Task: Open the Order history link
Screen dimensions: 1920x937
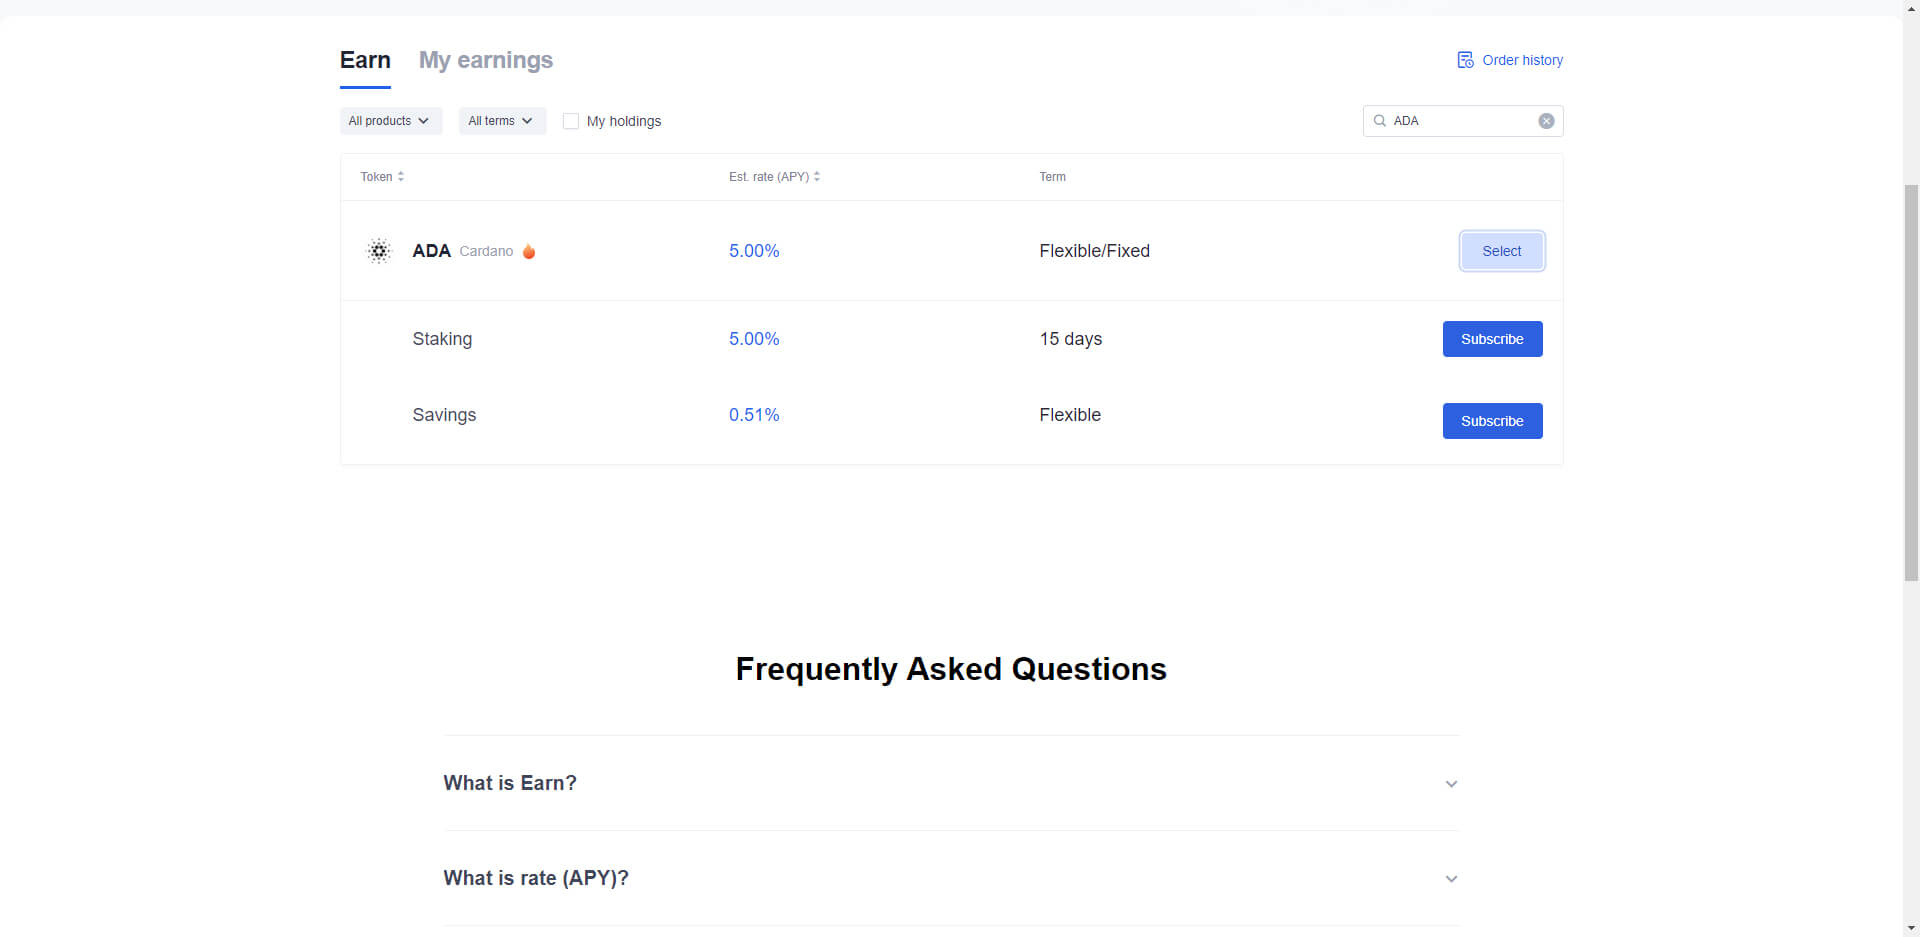Action: tap(1522, 60)
